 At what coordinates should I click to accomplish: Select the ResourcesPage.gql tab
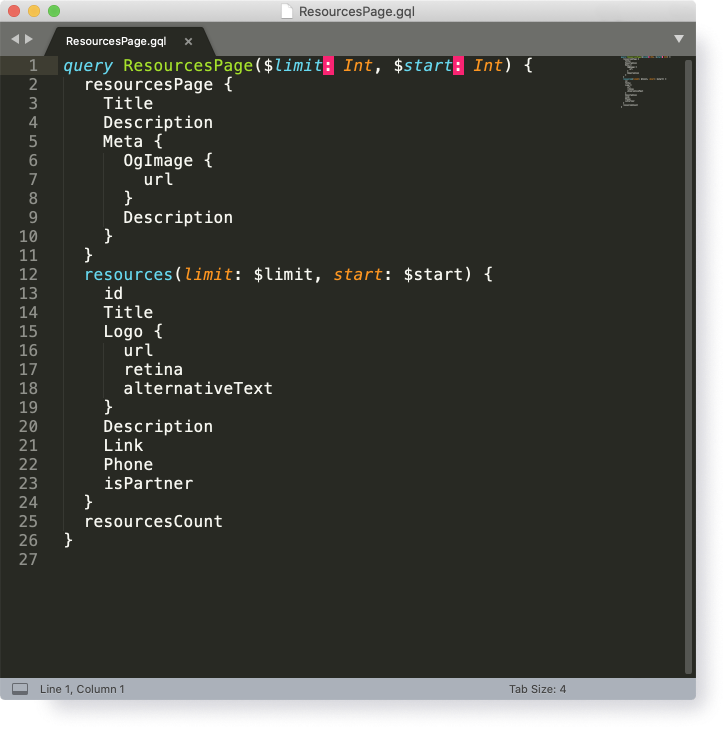point(116,41)
